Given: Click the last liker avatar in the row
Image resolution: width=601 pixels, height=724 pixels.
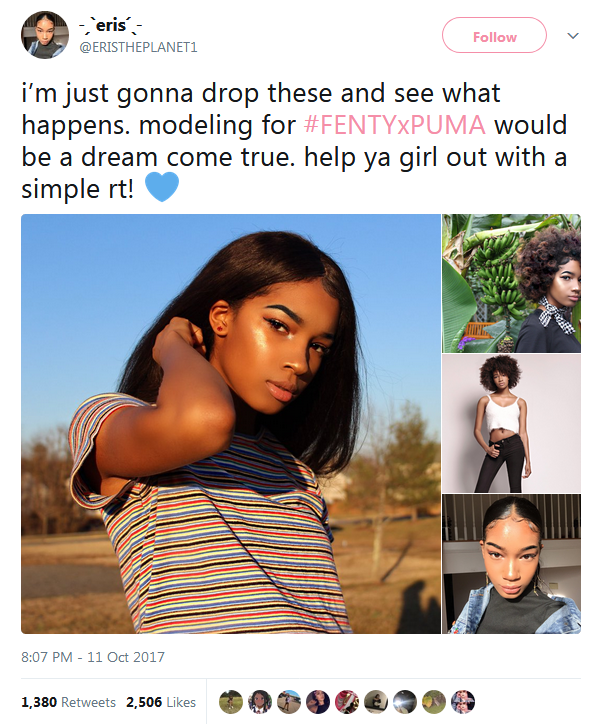Looking at the screenshot, I should 463,702.
